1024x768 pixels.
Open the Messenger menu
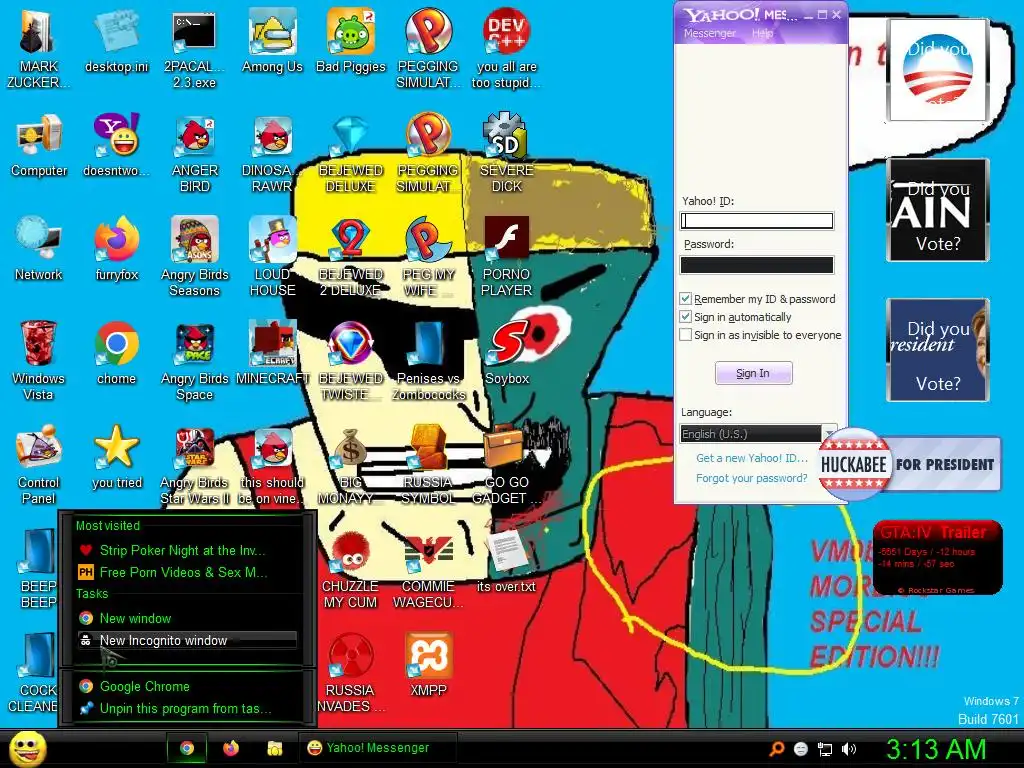pos(709,33)
